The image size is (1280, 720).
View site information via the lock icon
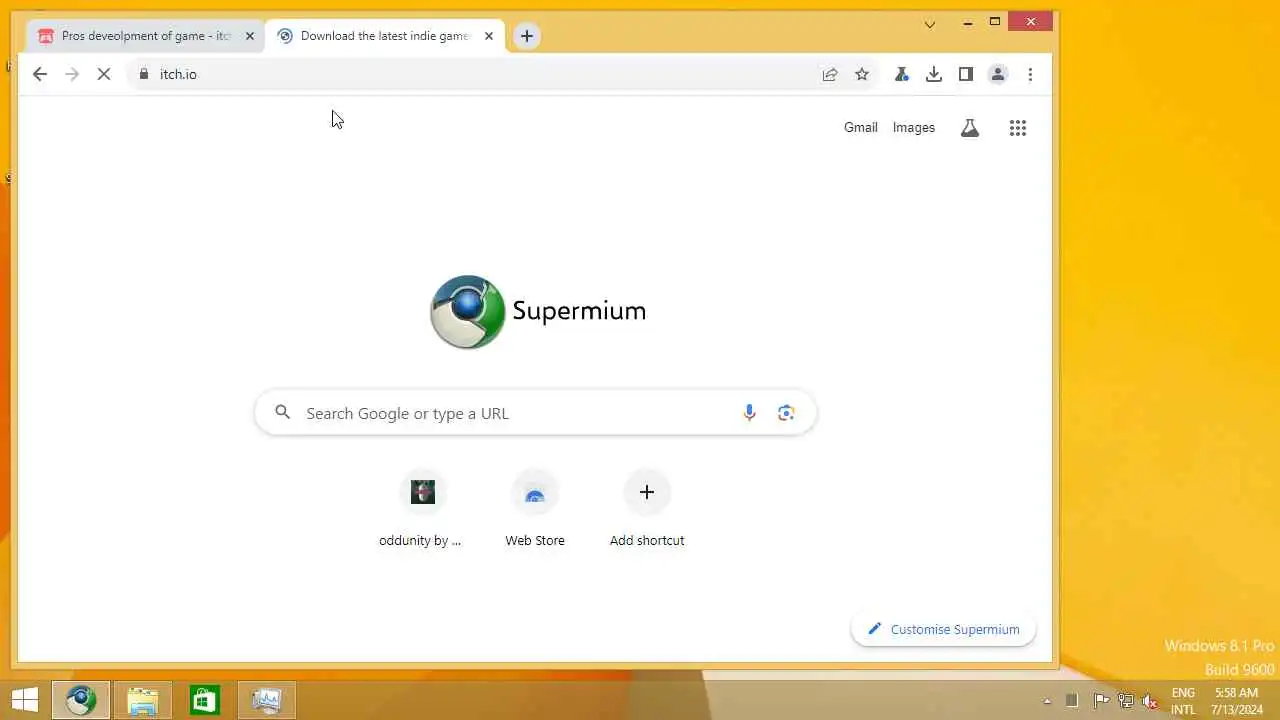click(x=144, y=74)
